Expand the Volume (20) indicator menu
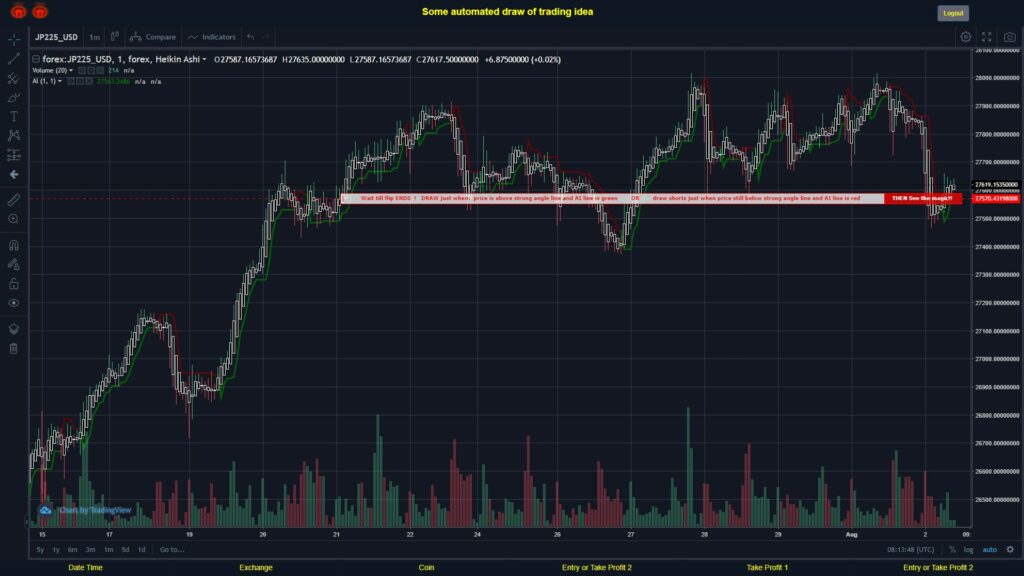Viewport: 1024px width, 576px height. (x=71, y=71)
